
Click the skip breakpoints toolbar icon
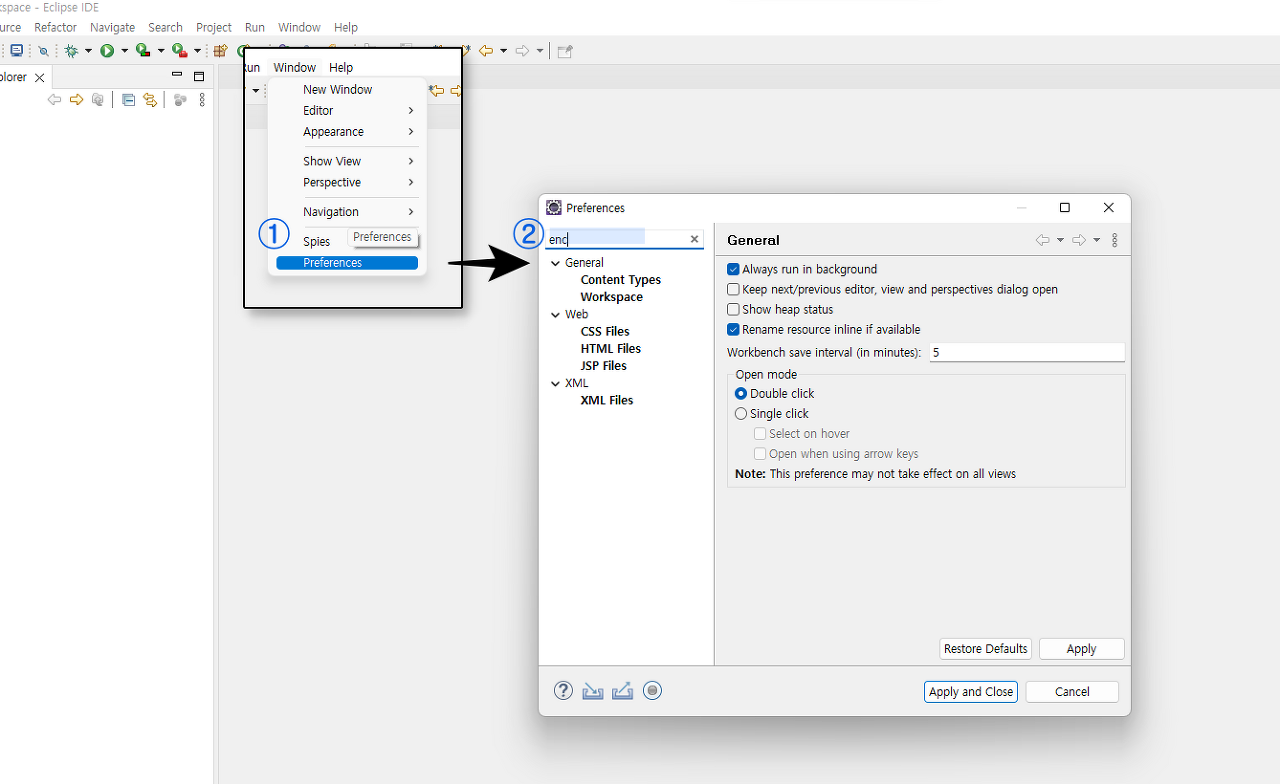43,51
